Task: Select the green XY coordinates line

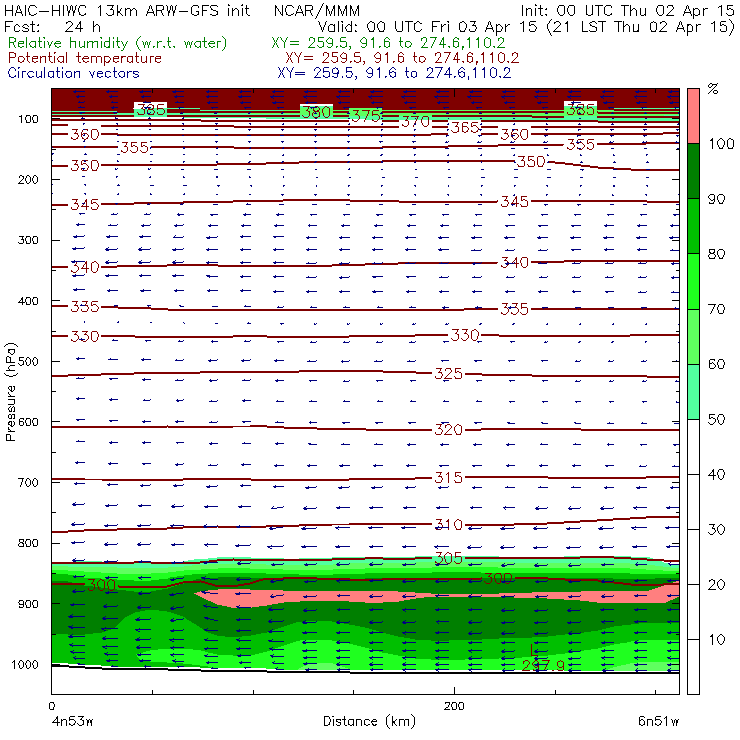Action: 388,43
